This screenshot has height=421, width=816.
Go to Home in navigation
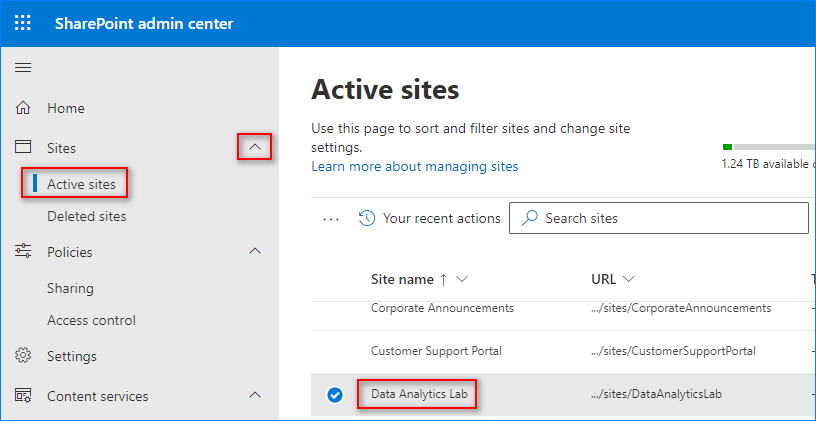(66, 108)
